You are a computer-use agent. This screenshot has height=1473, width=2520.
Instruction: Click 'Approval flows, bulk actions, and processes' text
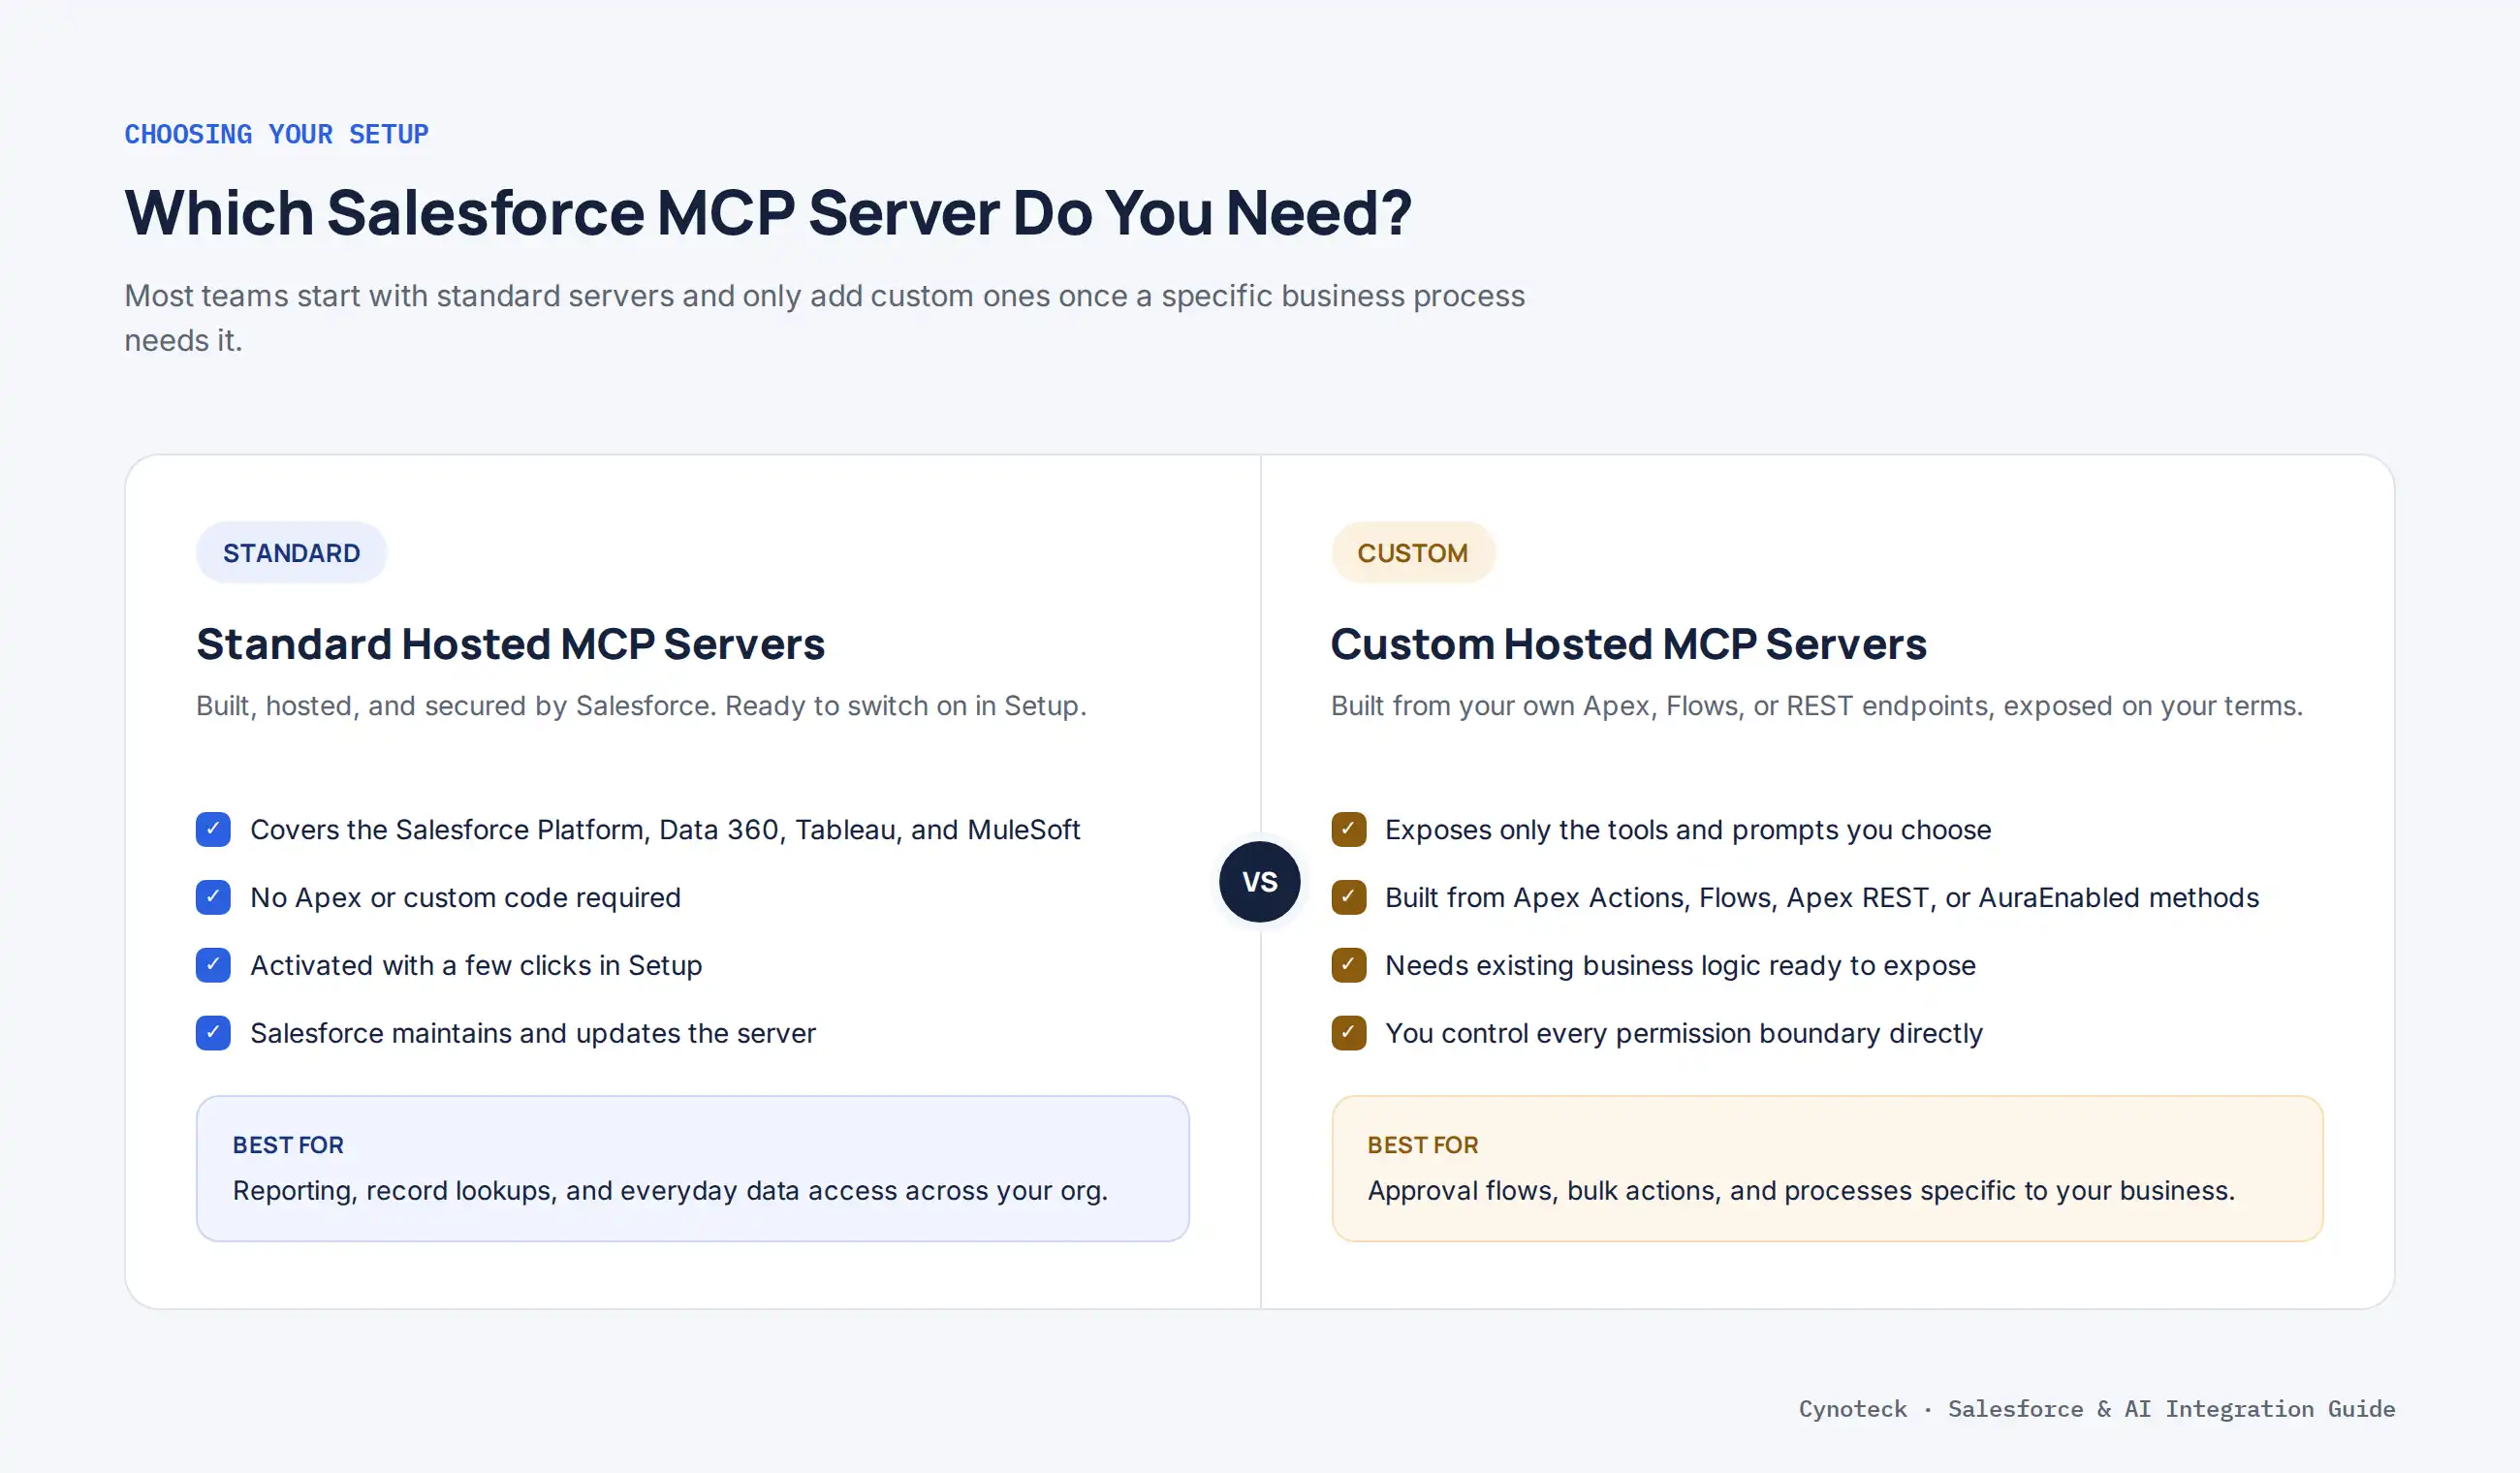tap(1800, 1191)
